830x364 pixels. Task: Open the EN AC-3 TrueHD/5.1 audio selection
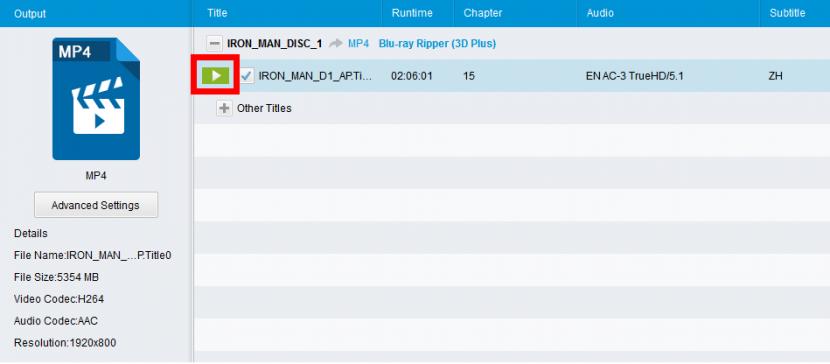pyautogui.click(x=635, y=76)
